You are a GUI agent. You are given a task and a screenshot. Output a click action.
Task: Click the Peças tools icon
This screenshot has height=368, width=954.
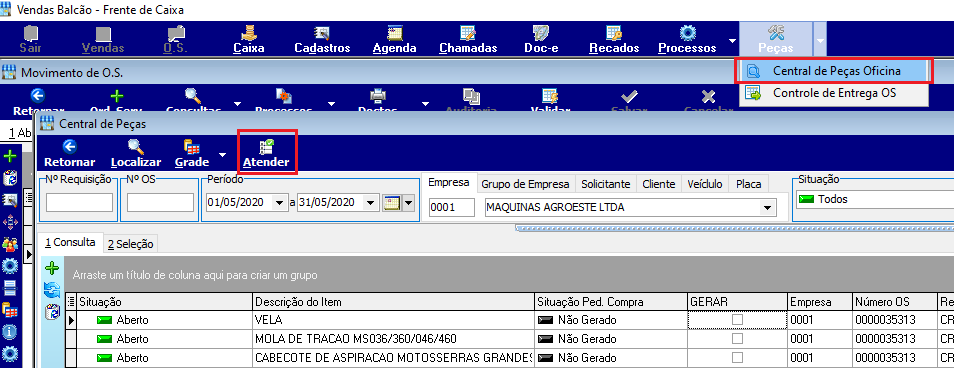776,33
